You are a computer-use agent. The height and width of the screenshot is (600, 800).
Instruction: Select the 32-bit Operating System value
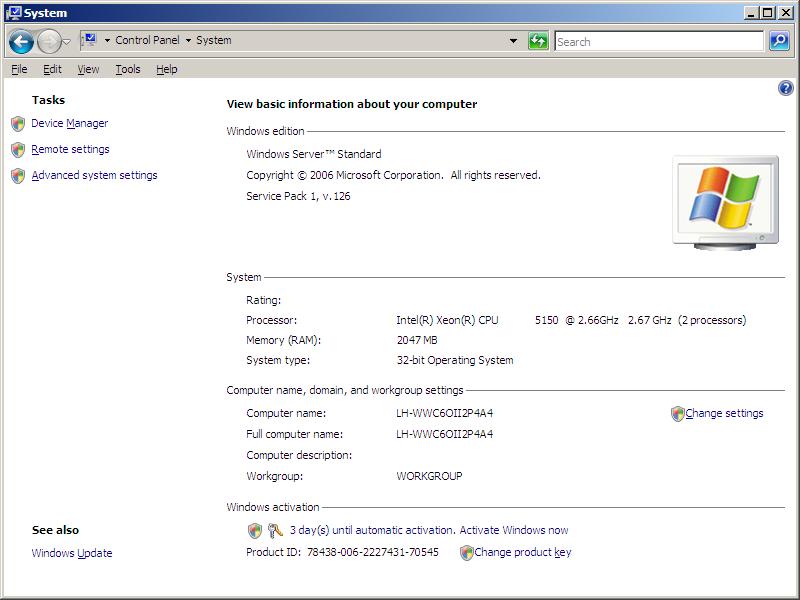(455, 360)
